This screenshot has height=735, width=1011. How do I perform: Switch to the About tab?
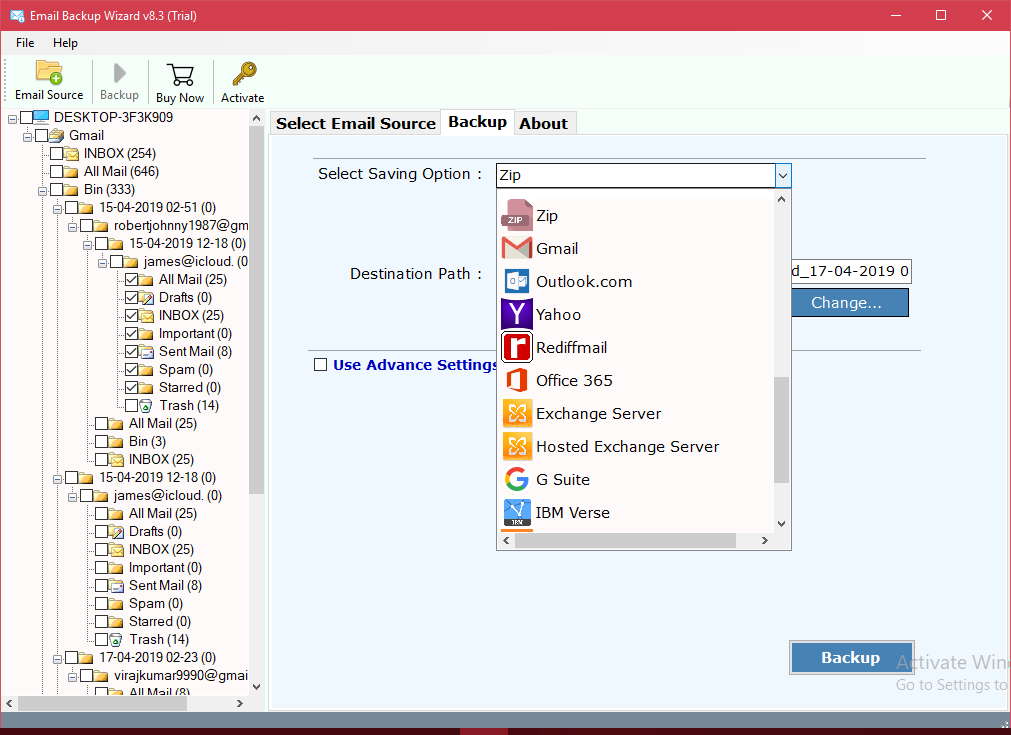coord(544,123)
